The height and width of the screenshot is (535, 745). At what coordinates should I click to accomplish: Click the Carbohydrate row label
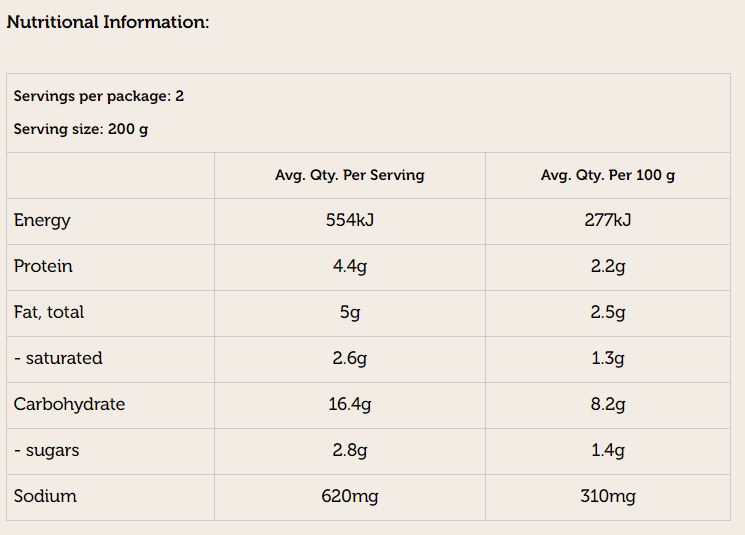[69, 404]
